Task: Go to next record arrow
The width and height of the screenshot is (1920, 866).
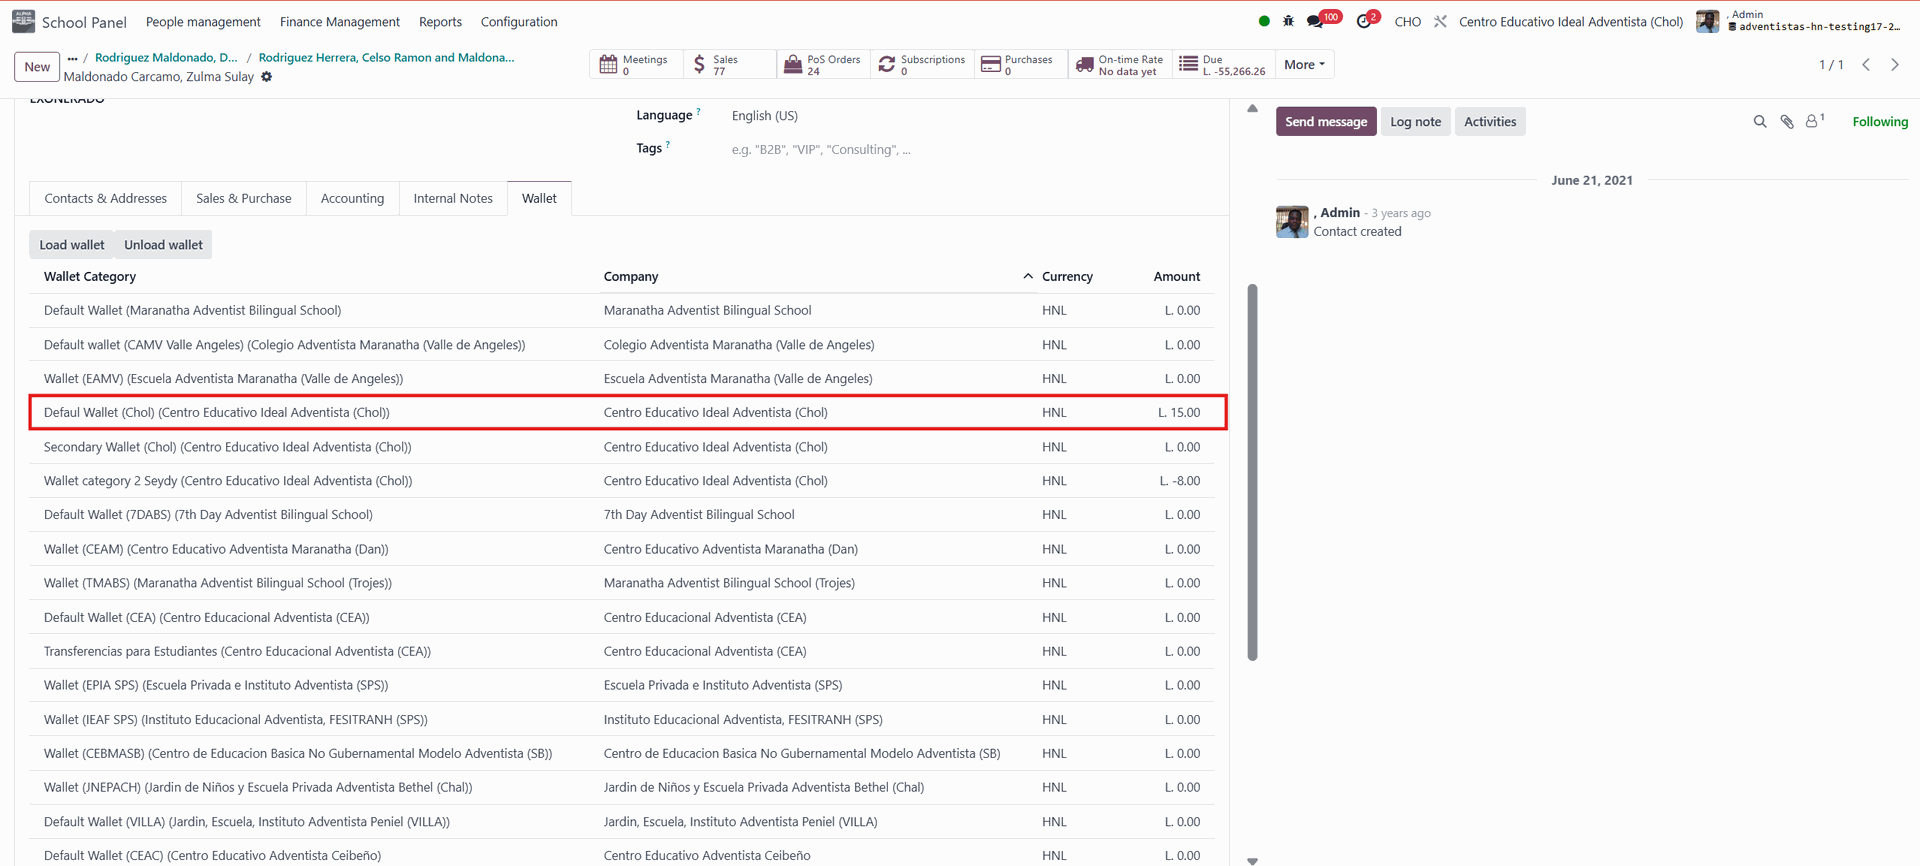Action: tap(1895, 65)
